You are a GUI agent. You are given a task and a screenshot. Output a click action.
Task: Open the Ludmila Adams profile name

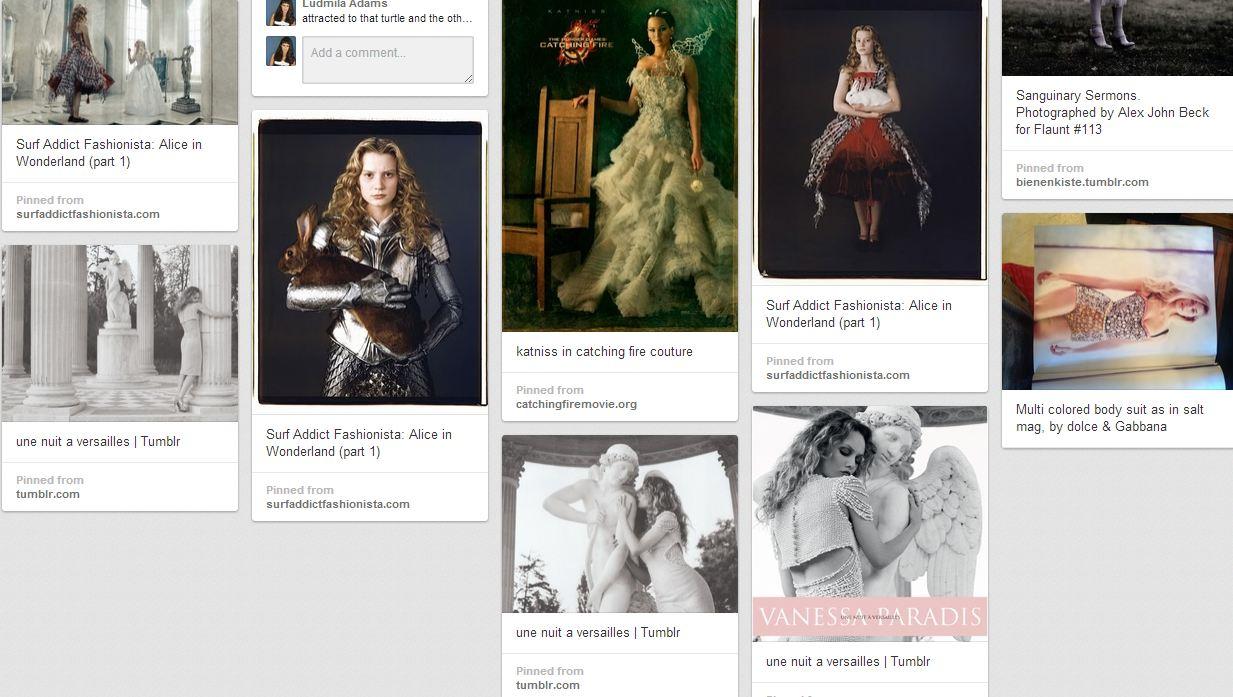coord(345,4)
